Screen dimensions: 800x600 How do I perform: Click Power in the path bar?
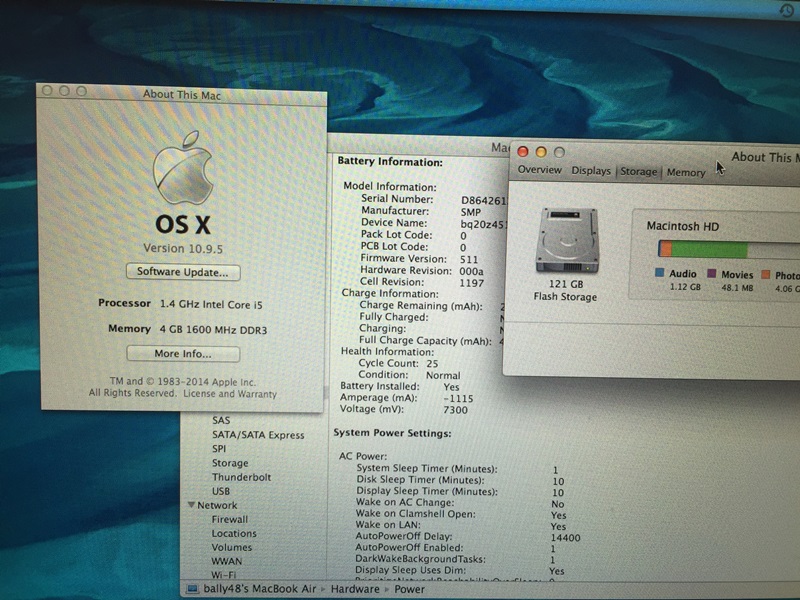coord(409,589)
